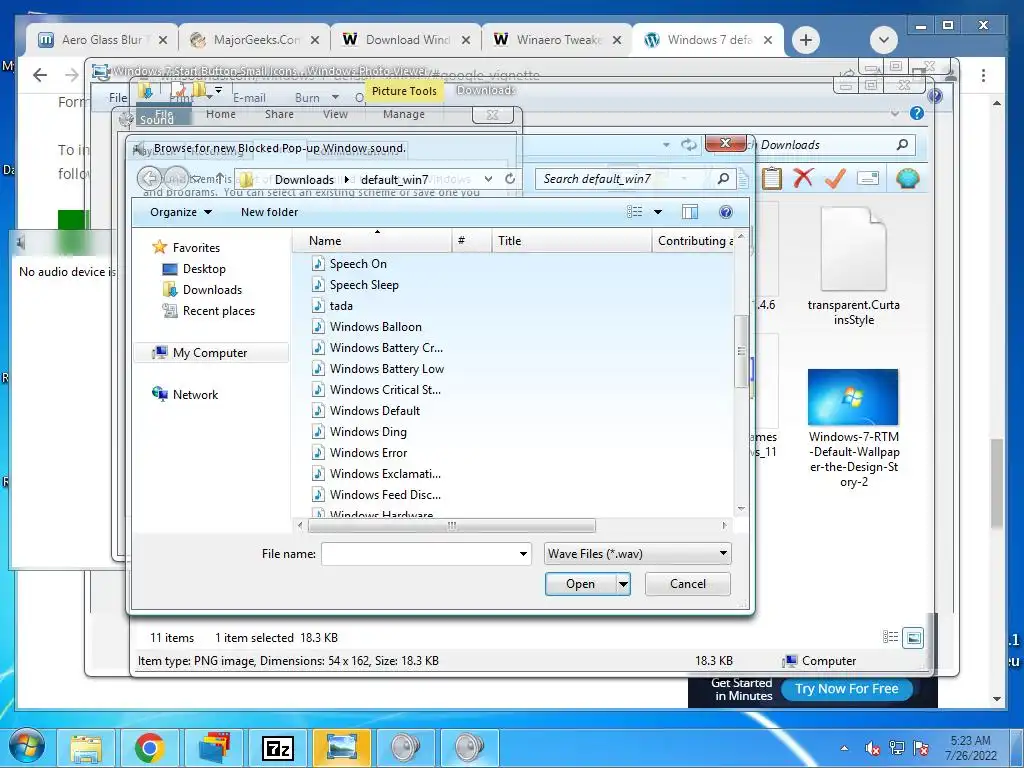
Task: Open the Picture Tools ribbon tab
Action: tap(404, 91)
